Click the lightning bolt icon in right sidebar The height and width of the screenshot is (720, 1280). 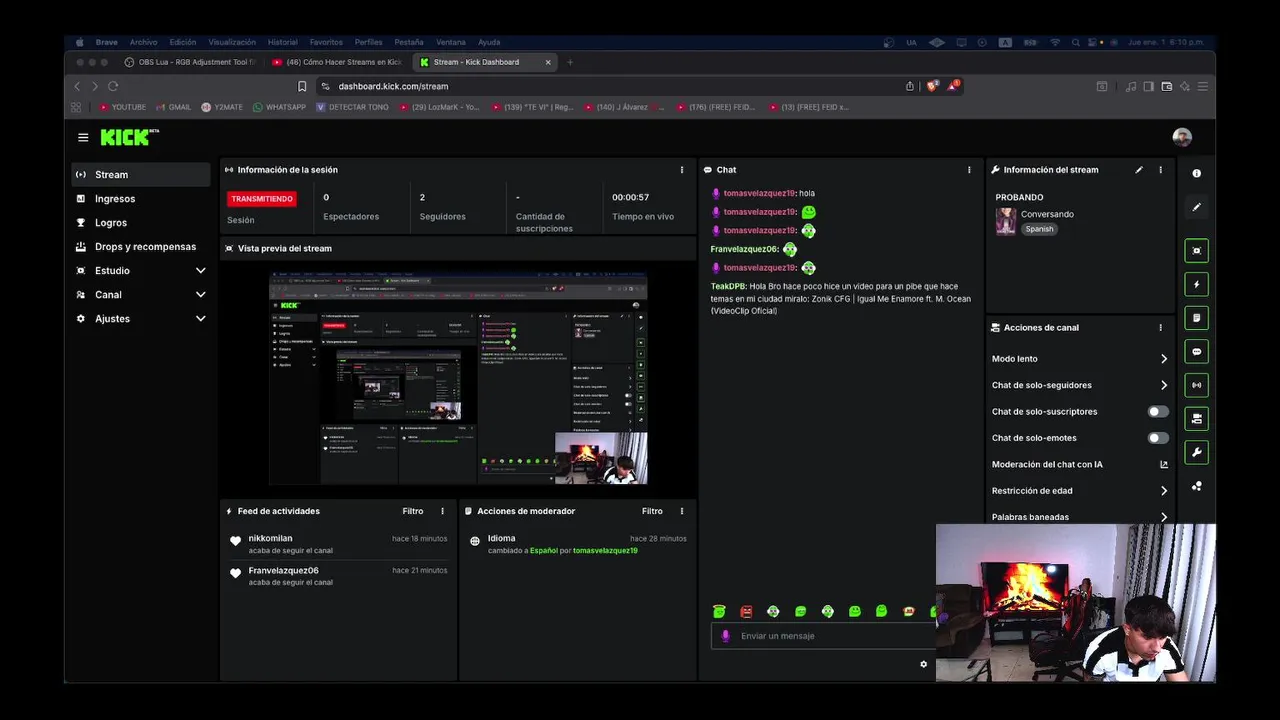[x=1196, y=285]
